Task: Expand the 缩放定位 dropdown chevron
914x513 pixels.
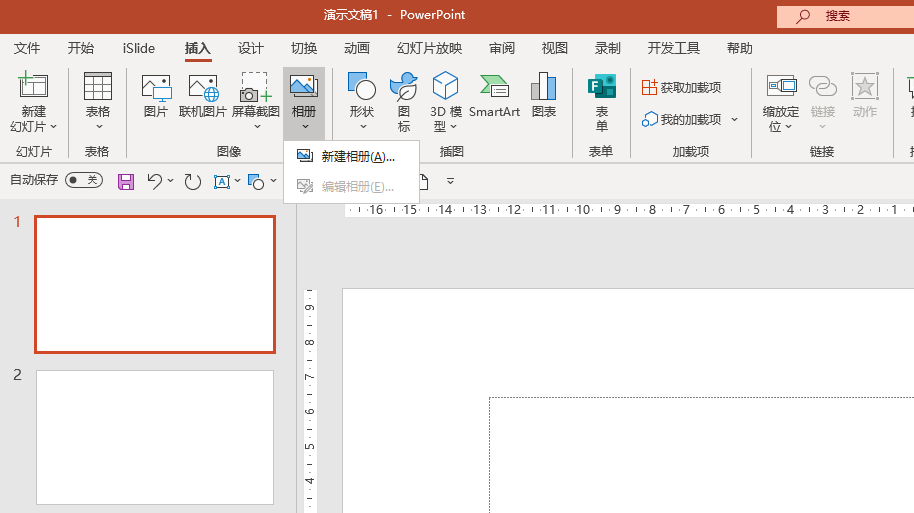Action: (x=789, y=127)
